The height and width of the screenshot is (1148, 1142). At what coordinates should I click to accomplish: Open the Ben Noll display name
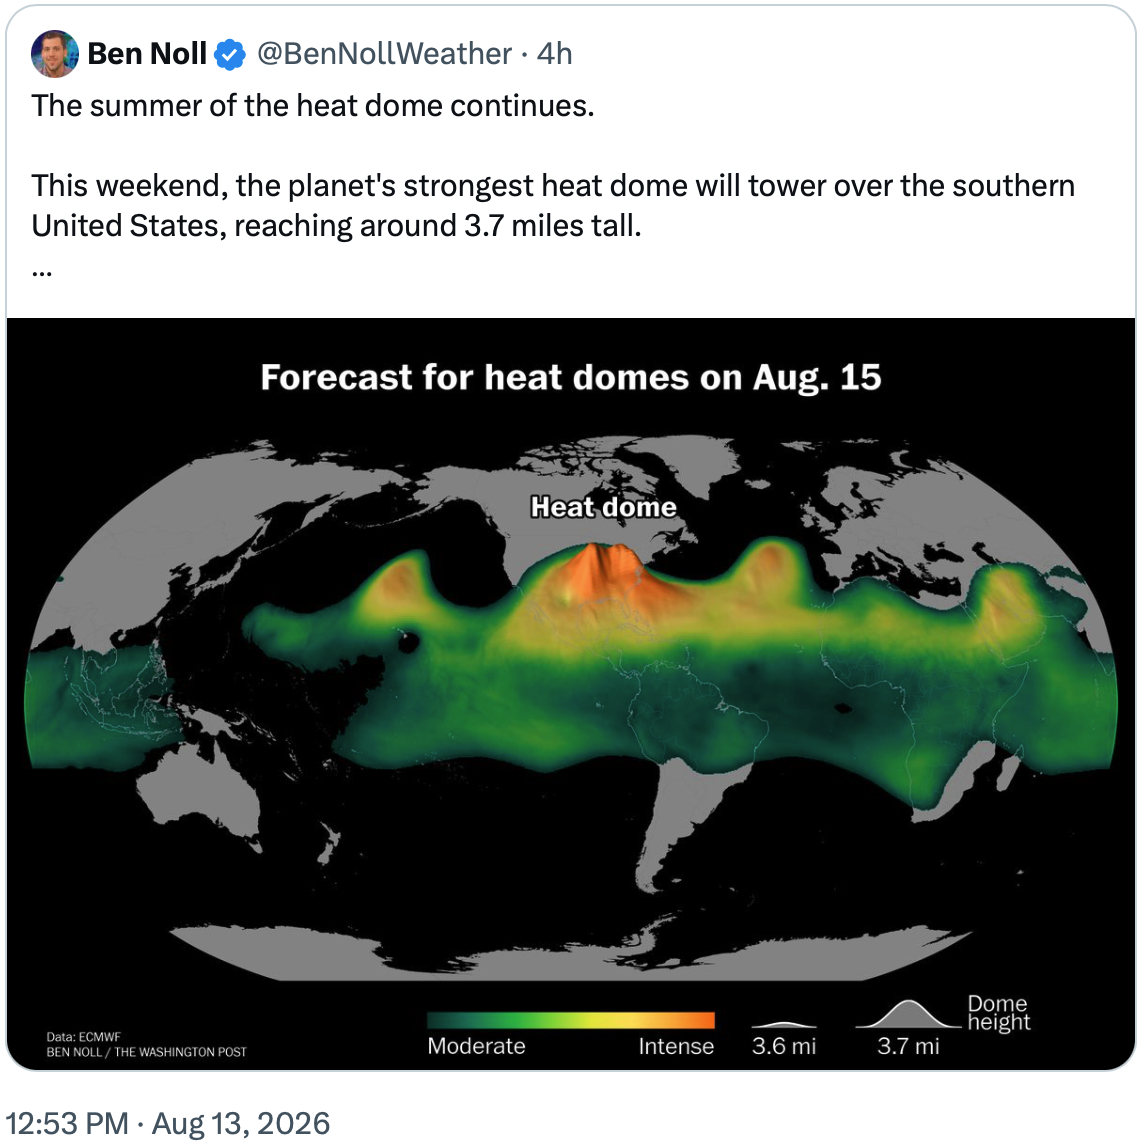(x=147, y=54)
